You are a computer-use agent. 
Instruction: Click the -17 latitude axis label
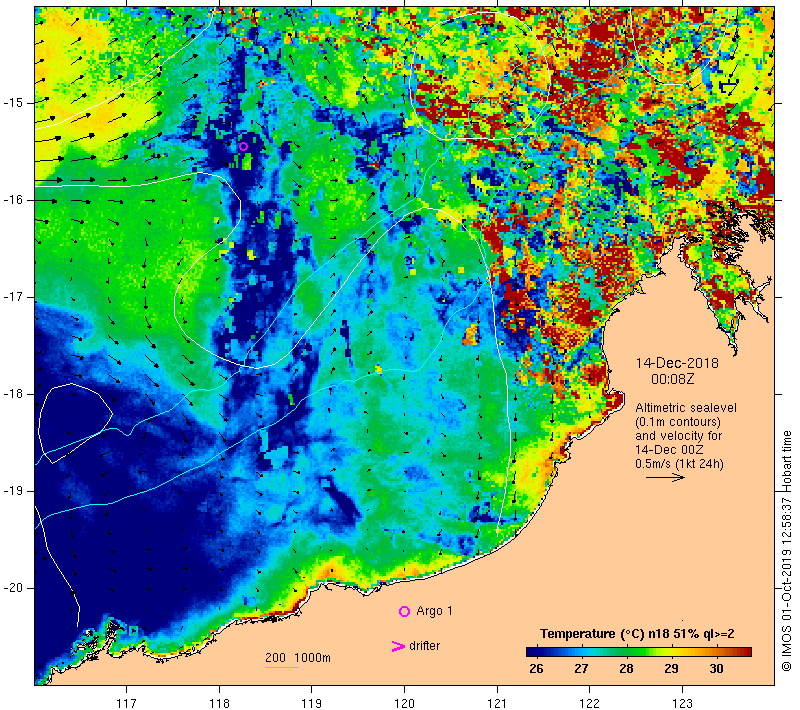pos(12,297)
